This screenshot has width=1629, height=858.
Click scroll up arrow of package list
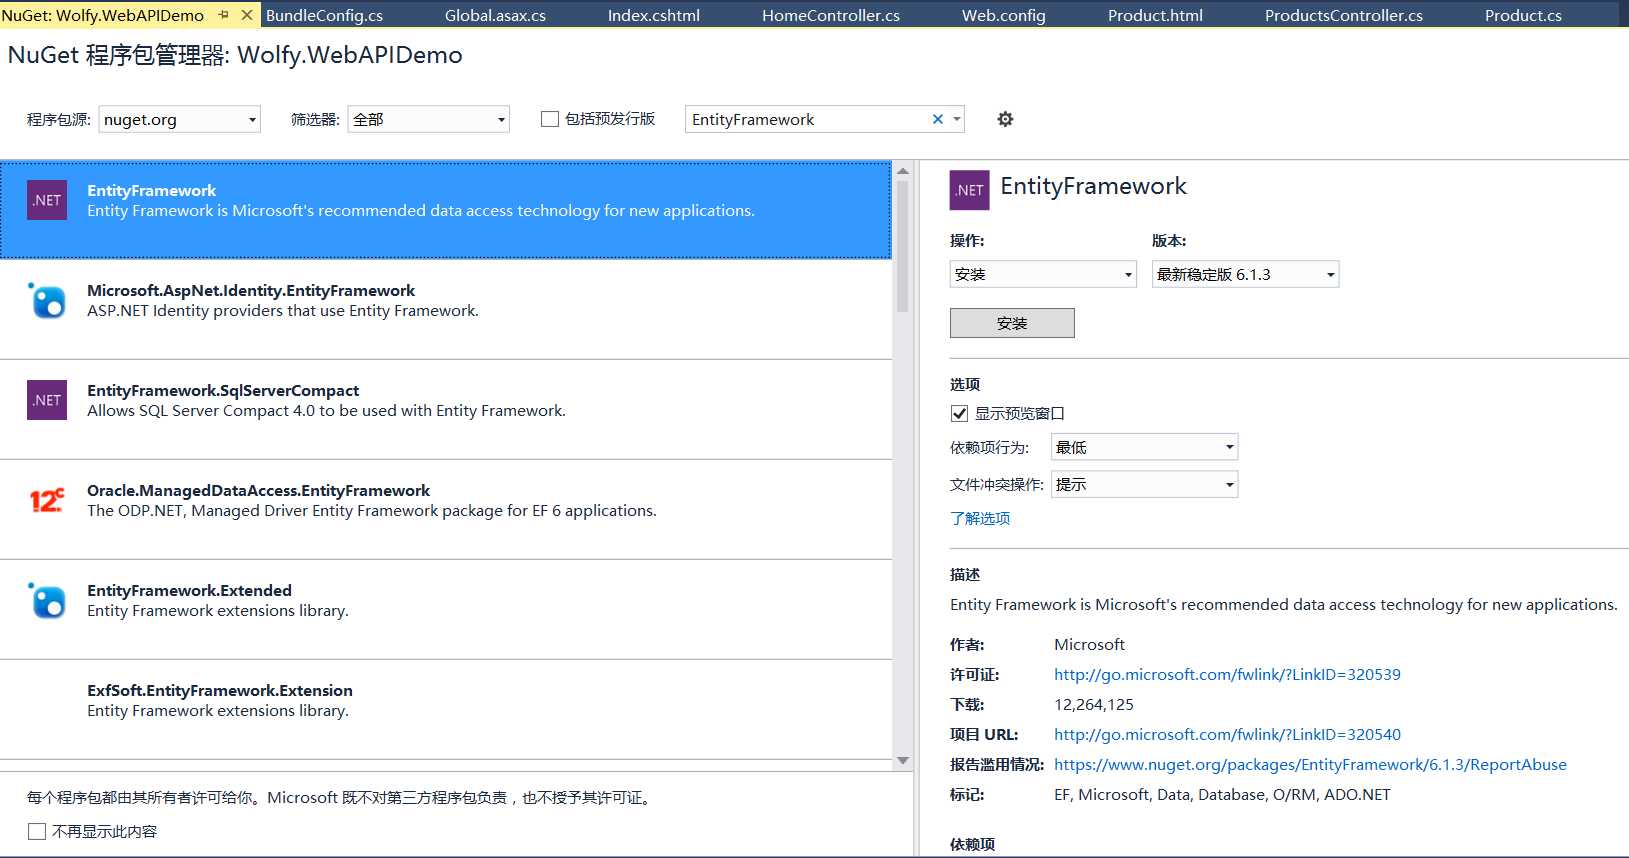click(903, 171)
